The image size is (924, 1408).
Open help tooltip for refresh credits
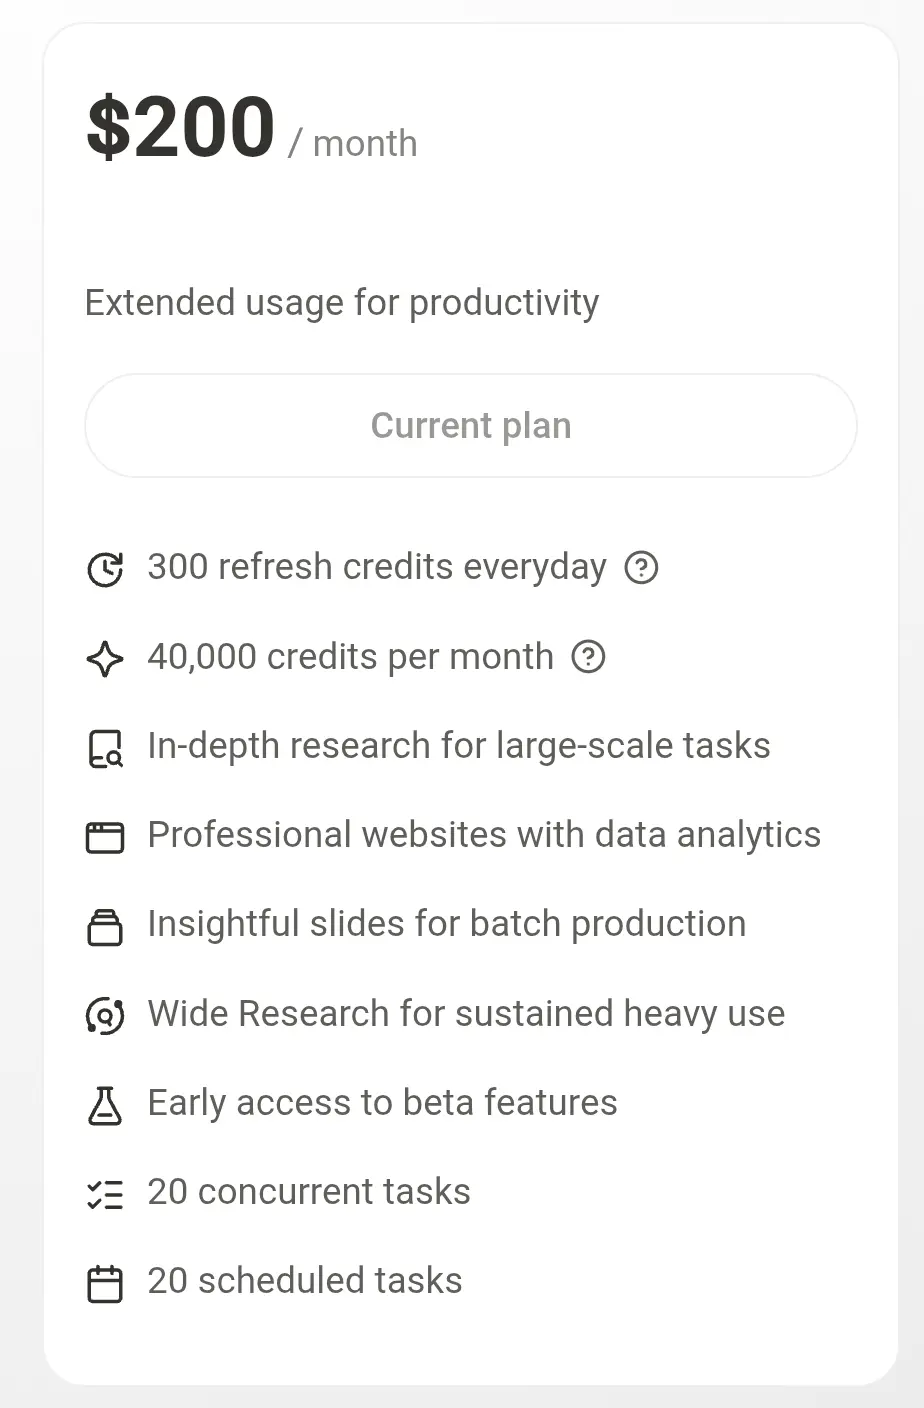coord(641,567)
